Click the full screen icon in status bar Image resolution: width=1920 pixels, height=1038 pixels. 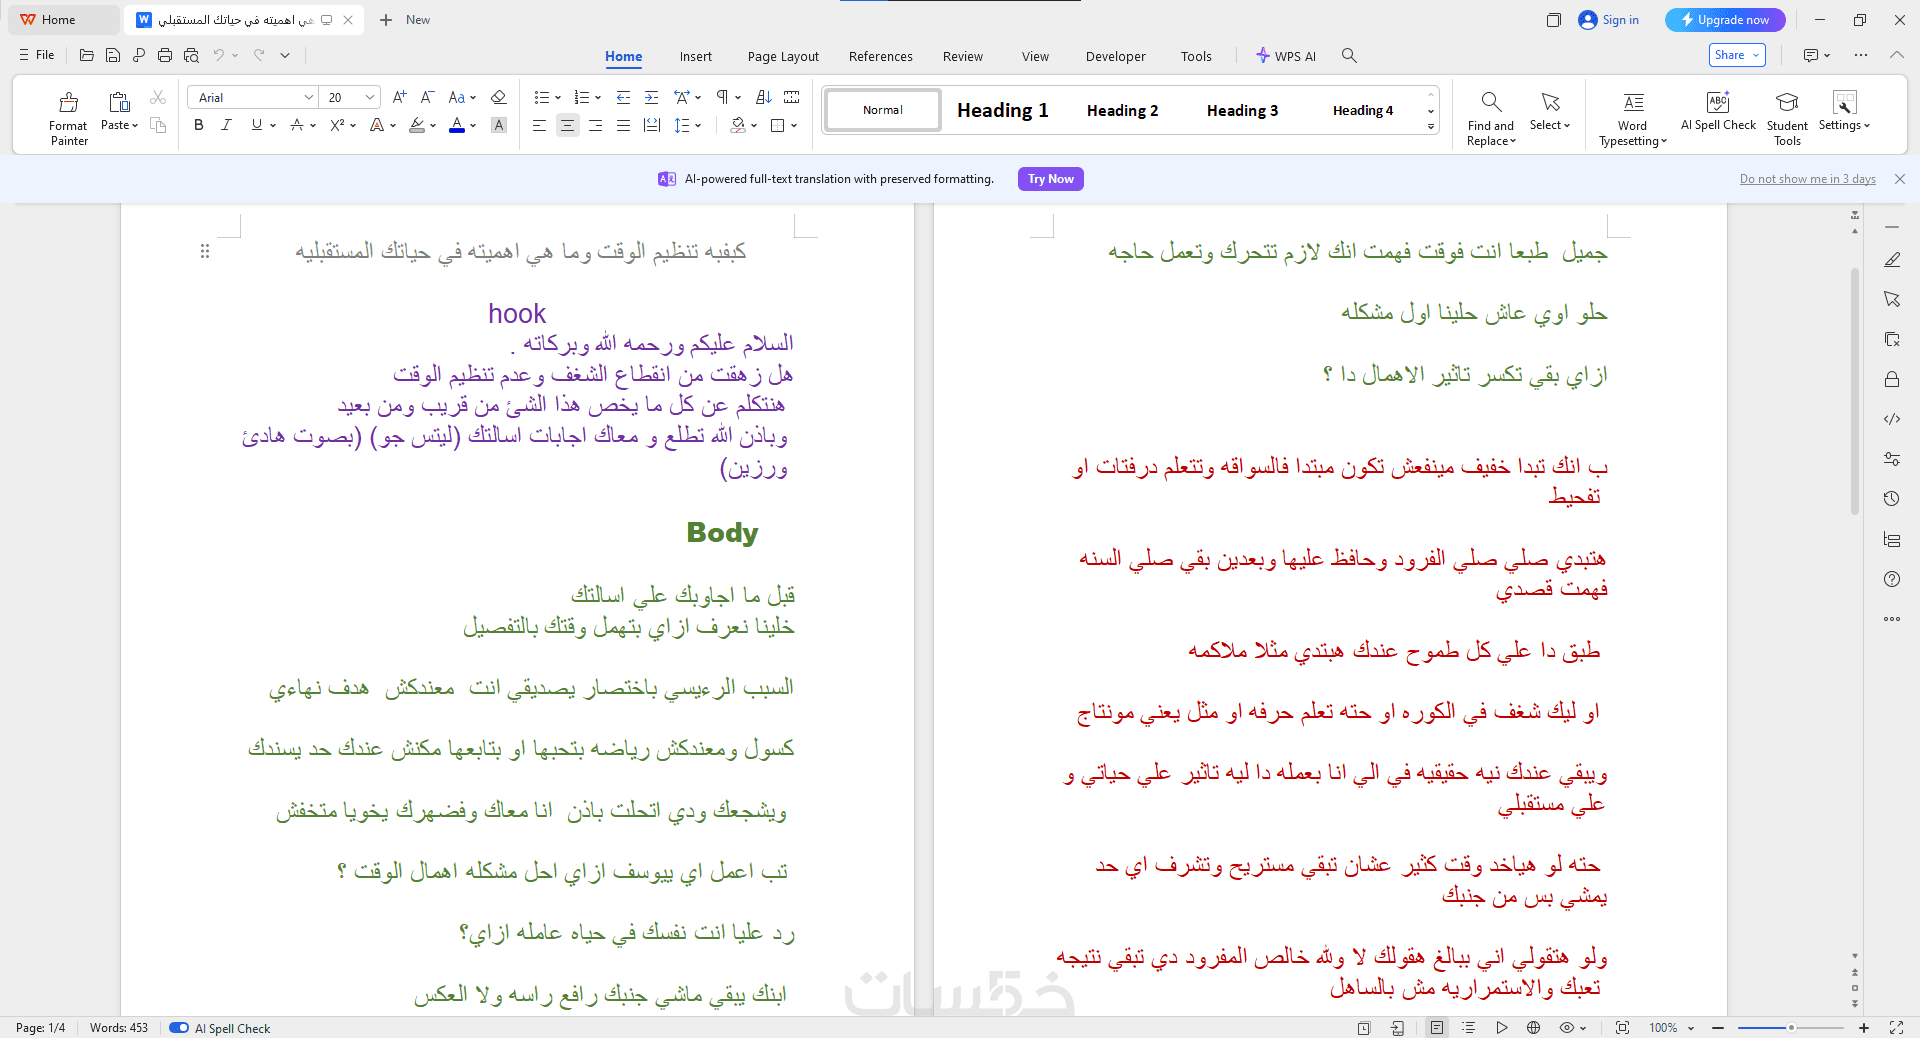click(1896, 1028)
